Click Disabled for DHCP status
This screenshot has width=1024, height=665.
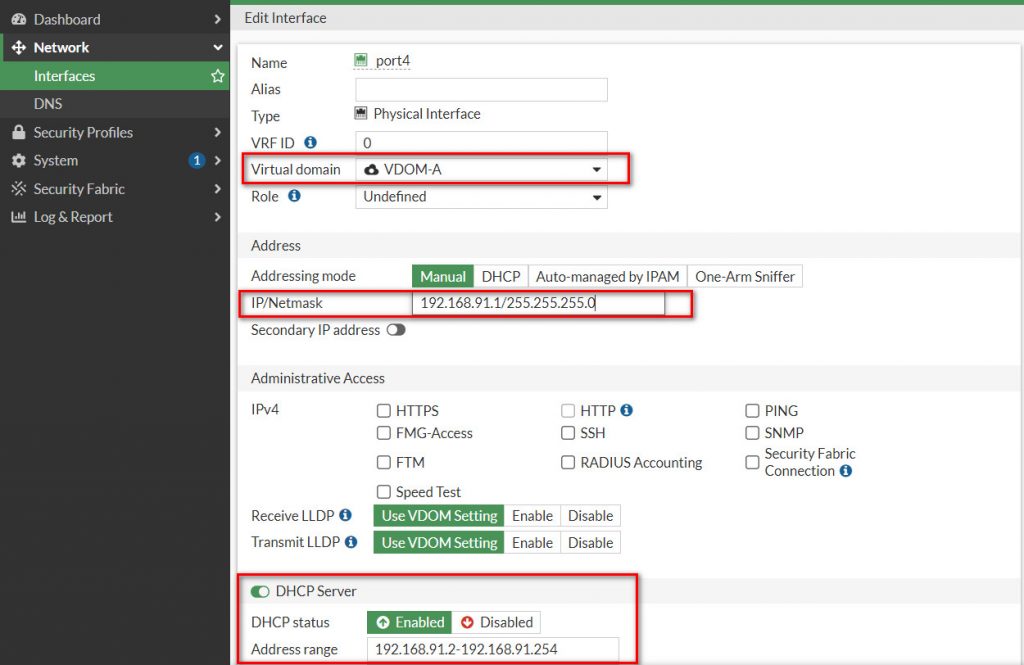point(497,622)
